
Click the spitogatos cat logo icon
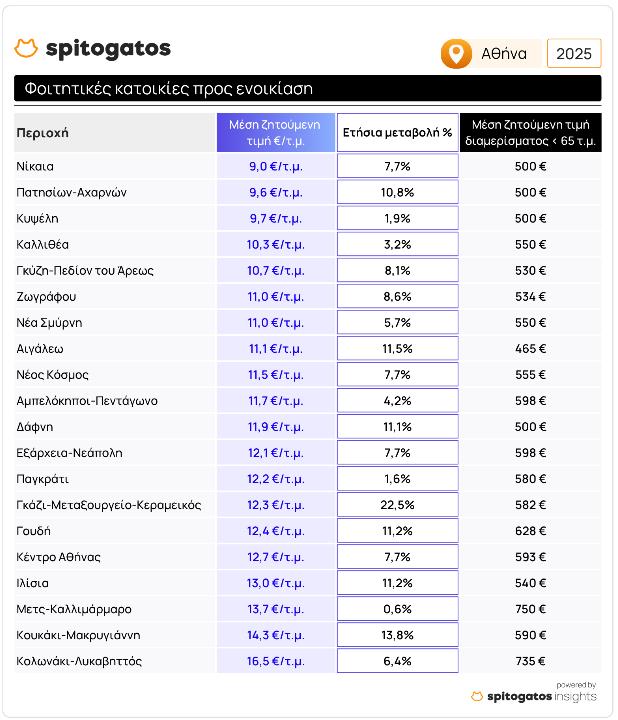[26, 48]
